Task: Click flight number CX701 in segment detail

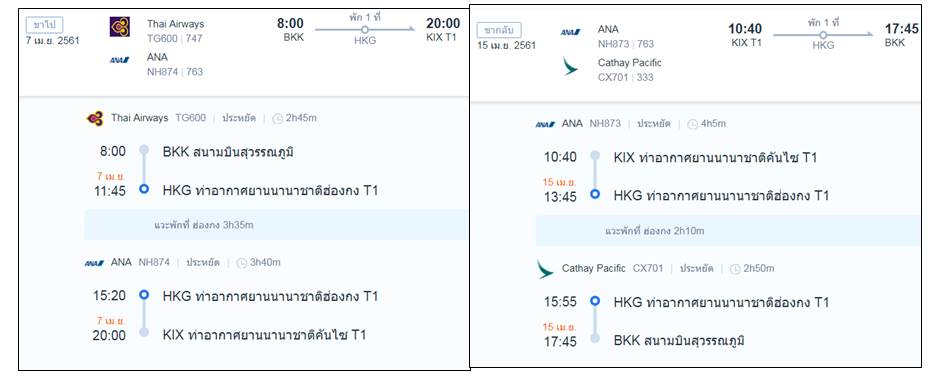Action: coord(648,268)
